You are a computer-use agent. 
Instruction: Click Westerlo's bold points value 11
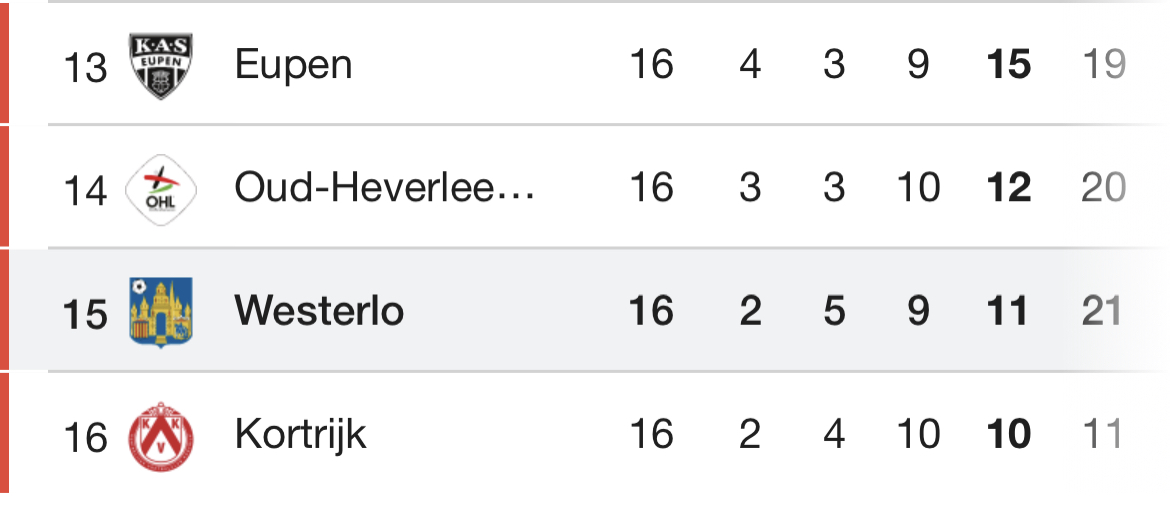[x=1008, y=312]
